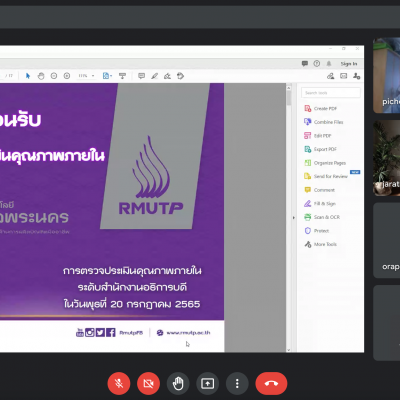Viewport: 400px width, 400px height.
Task: Click the Comment tool icon in sidebar
Action: click(308, 190)
